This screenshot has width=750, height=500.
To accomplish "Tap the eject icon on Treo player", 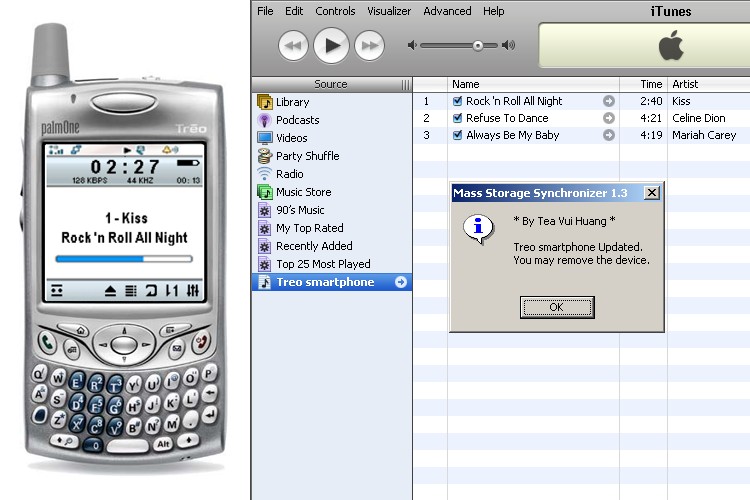I will (110, 290).
